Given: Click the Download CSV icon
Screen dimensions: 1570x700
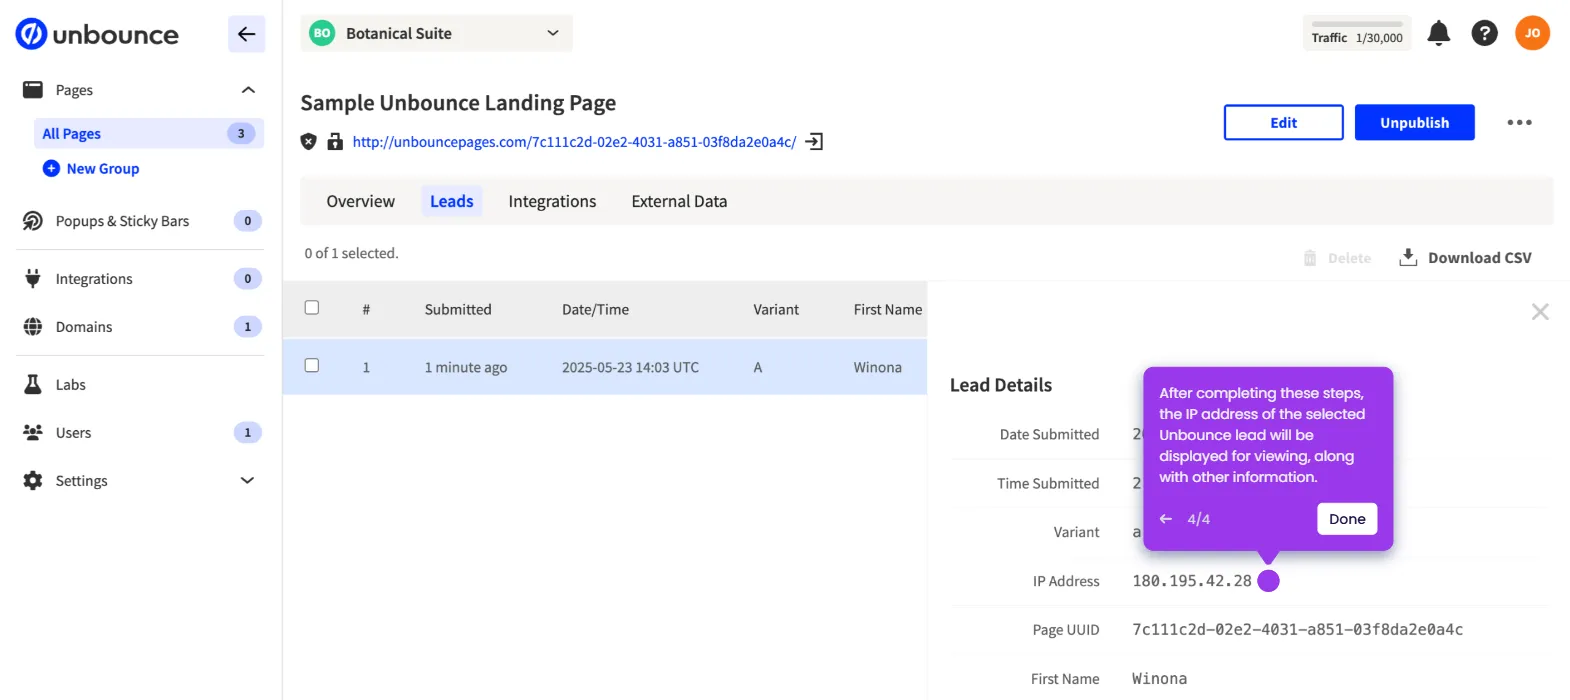Looking at the screenshot, I should coord(1408,257).
